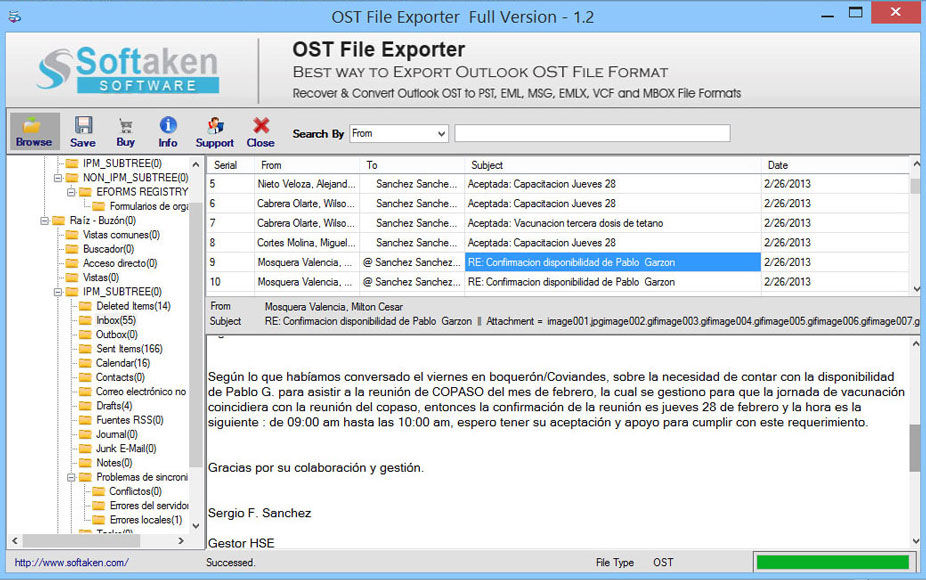Click the folder tree horizontal scroll left arrow
The width and height of the screenshot is (926, 580).
(15, 540)
